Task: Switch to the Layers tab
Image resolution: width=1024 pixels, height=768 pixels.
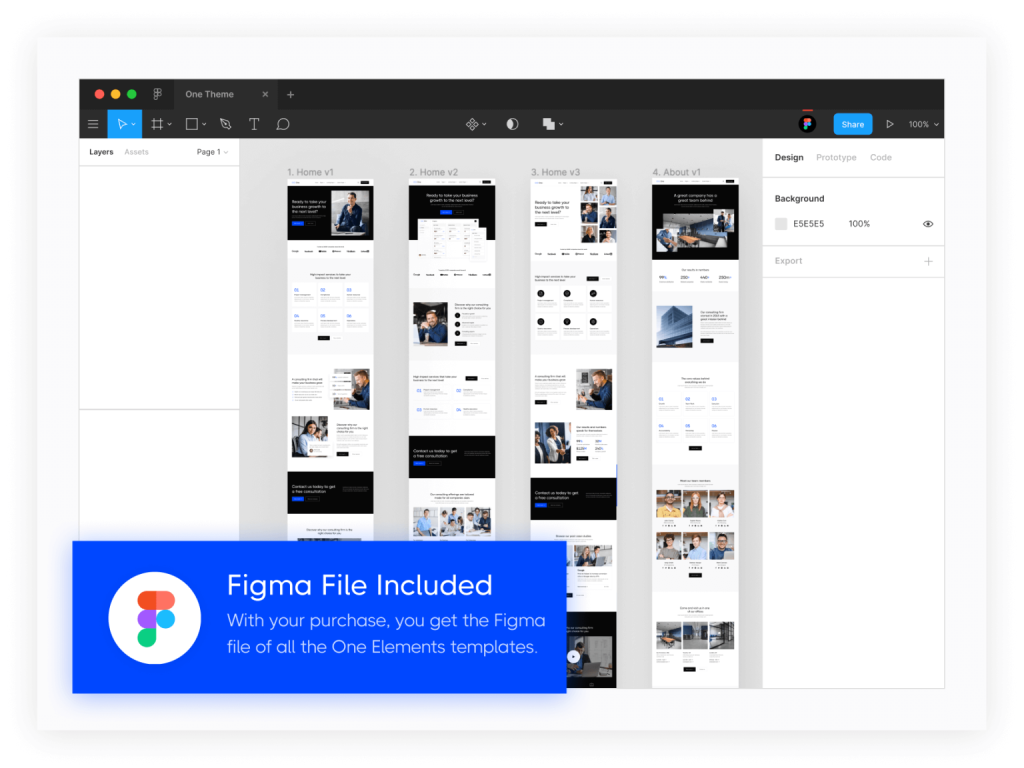Action: click(x=101, y=152)
